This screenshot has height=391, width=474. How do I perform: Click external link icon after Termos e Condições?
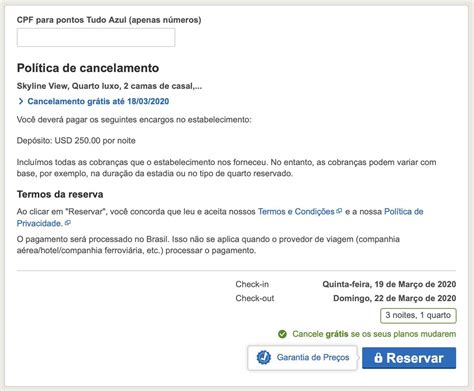339,211
